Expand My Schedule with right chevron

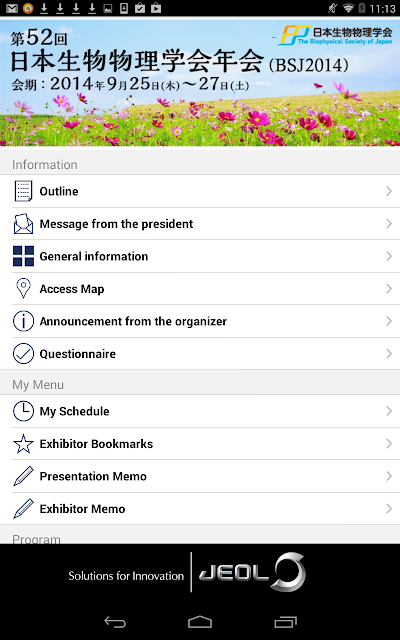[389, 411]
